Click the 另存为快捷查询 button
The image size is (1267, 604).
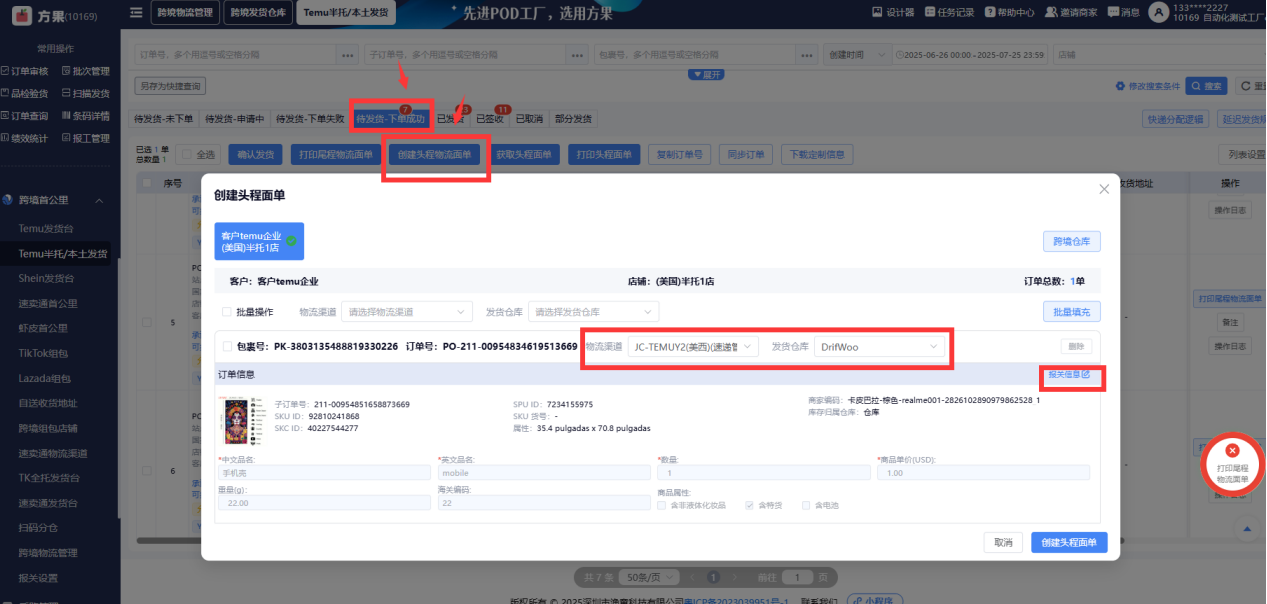(170, 86)
